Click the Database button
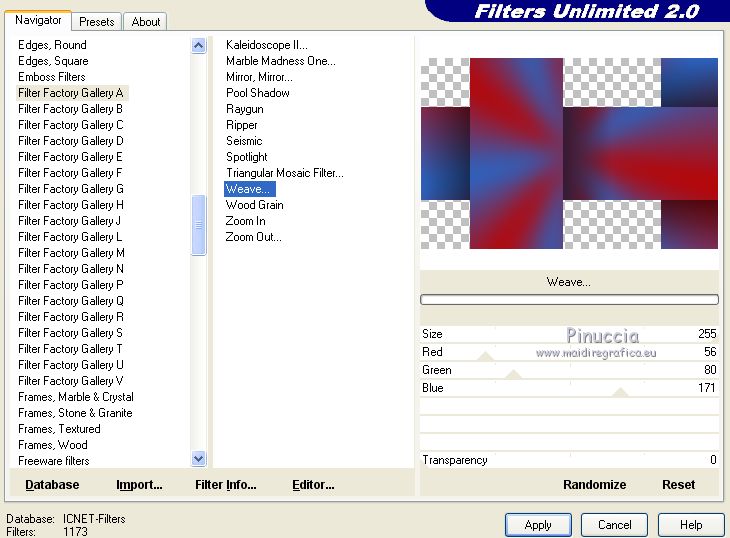This screenshot has height=538, width=730. click(x=52, y=484)
